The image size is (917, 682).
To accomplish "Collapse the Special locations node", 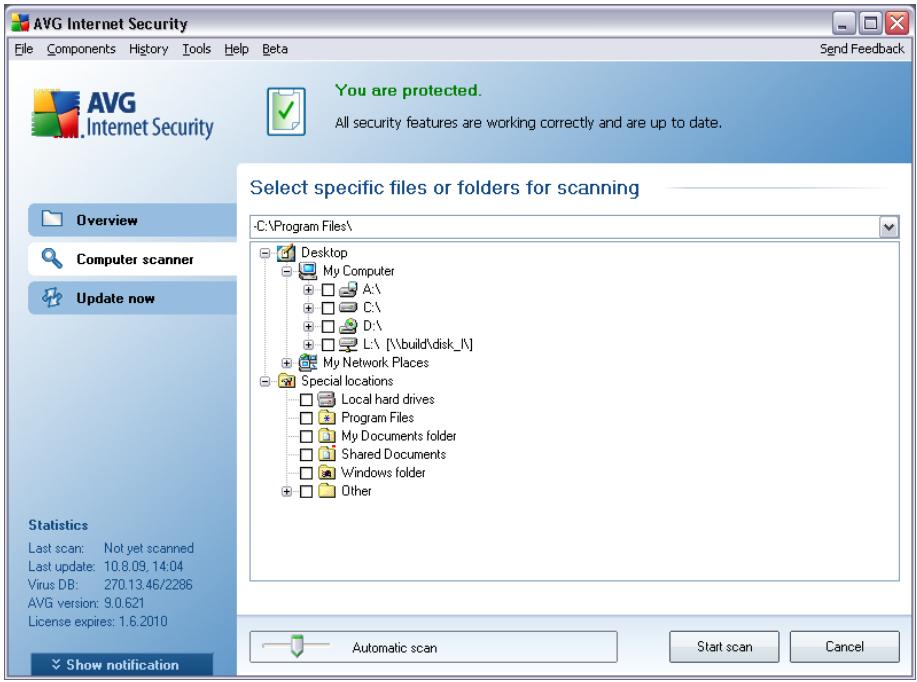I will pyautogui.click(x=265, y=381).
